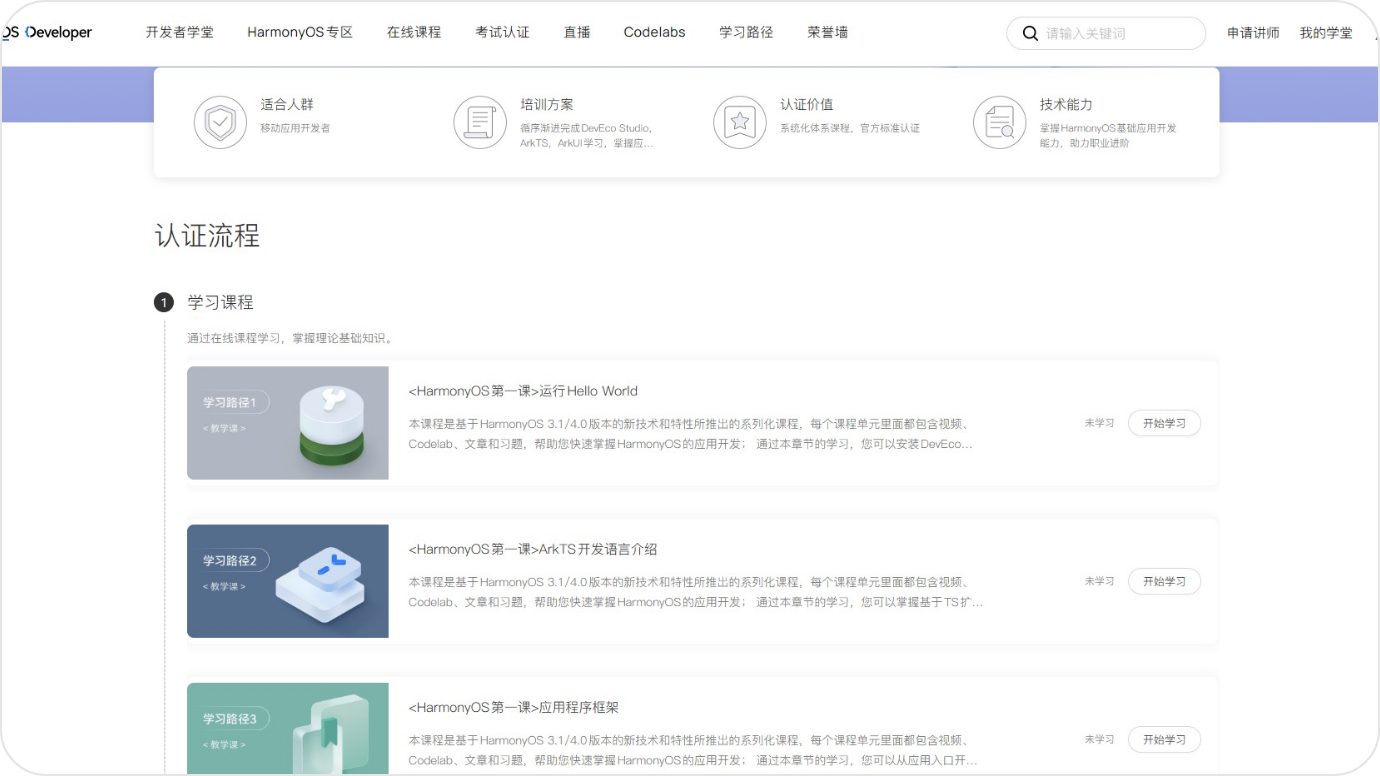Open the 学习路径1 course thumbnail
The image size is (1380, 776).
(288, 423)
